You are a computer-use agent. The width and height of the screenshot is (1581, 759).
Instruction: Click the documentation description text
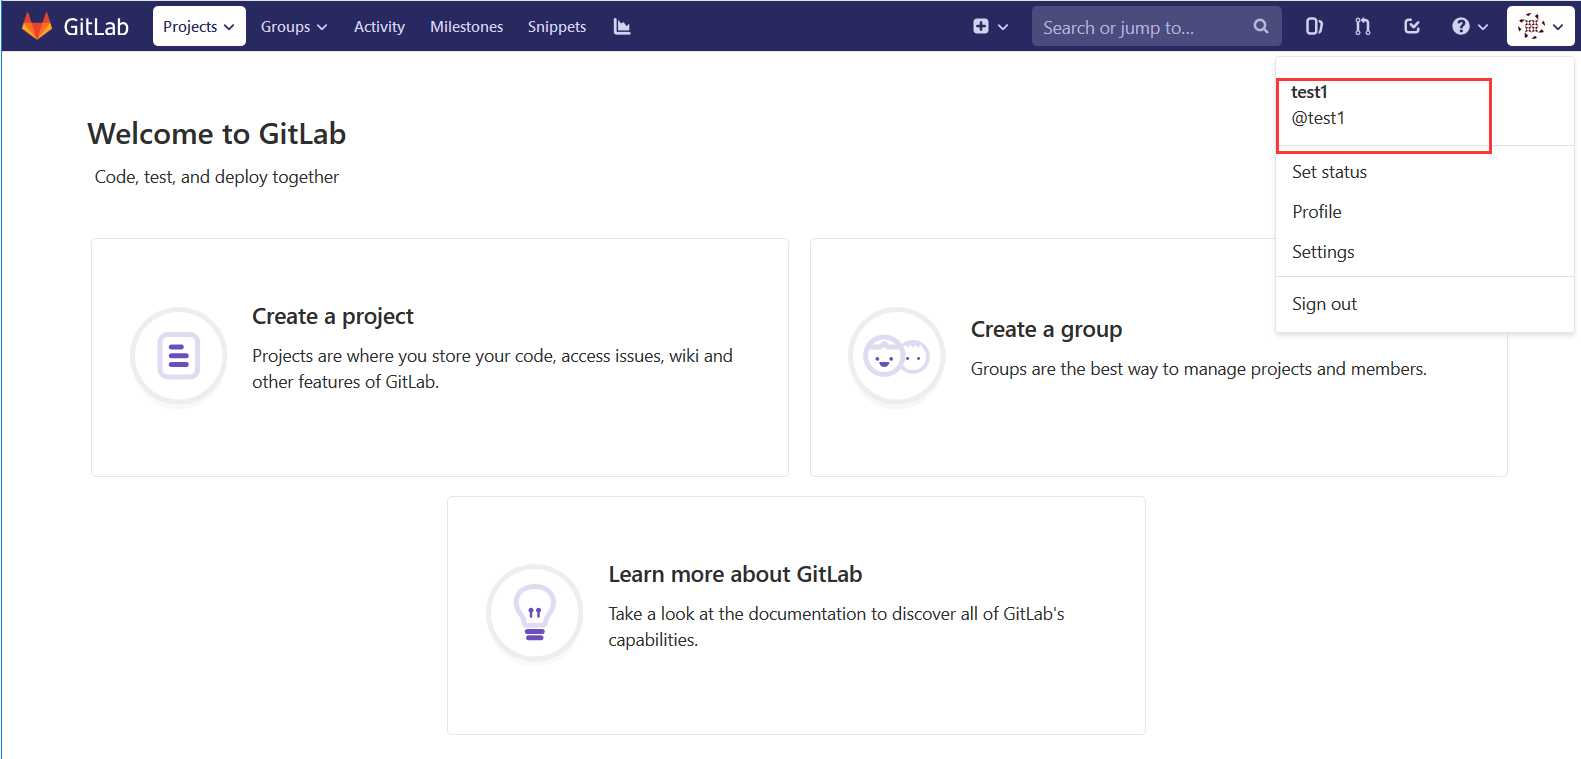836,627
